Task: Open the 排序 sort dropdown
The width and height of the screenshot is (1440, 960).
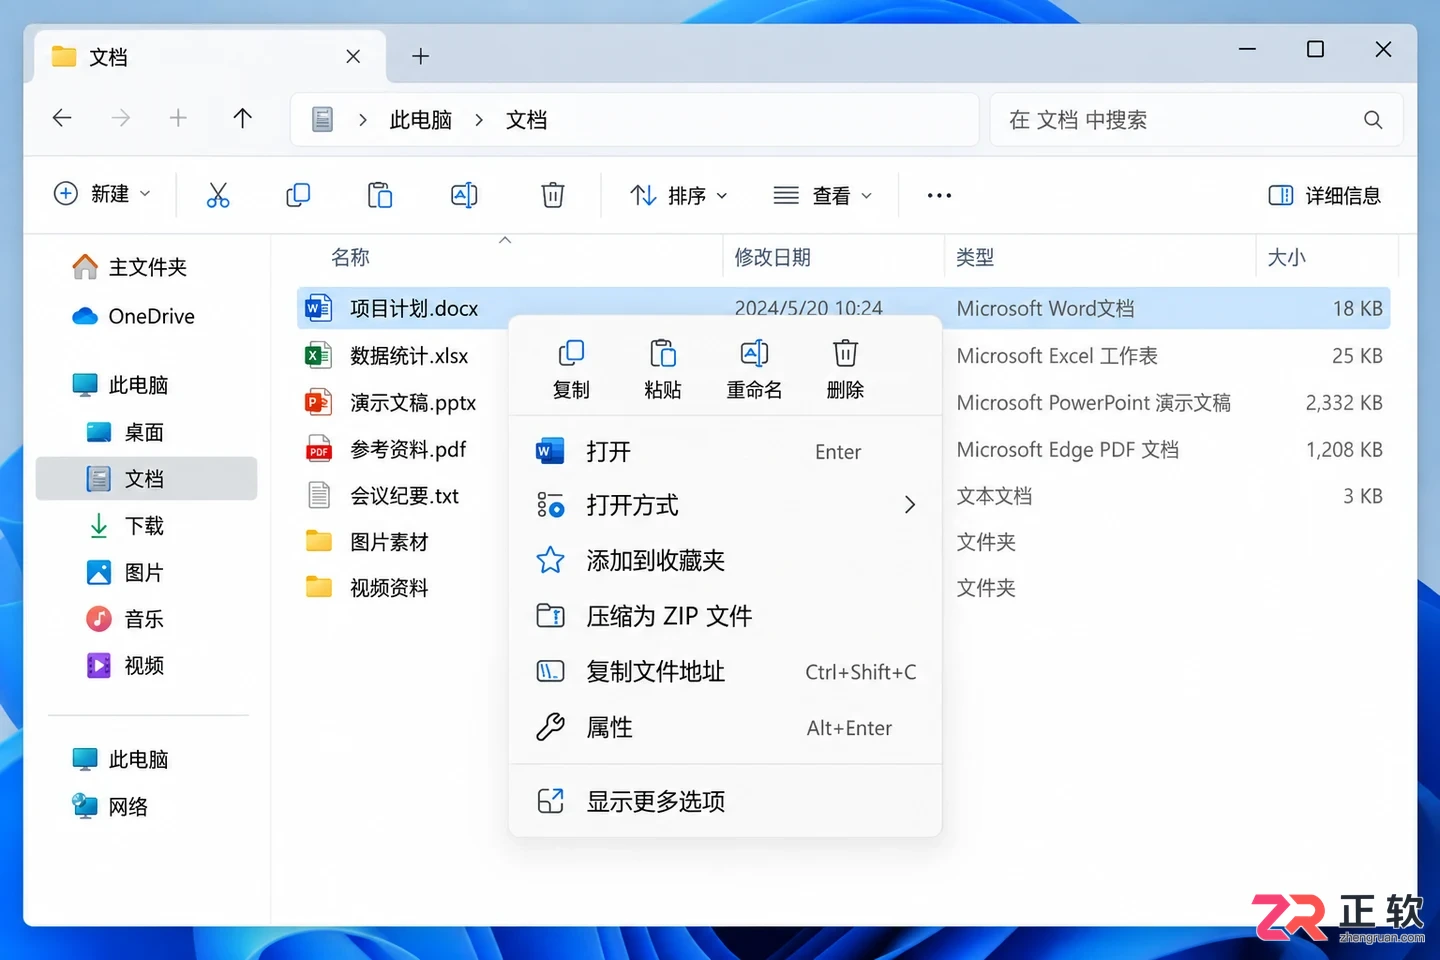Action: pos(679,195)
